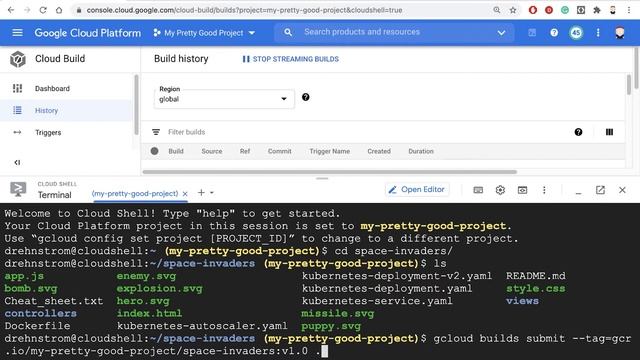Click the Cloud Build product logo

tap(18, 59)
